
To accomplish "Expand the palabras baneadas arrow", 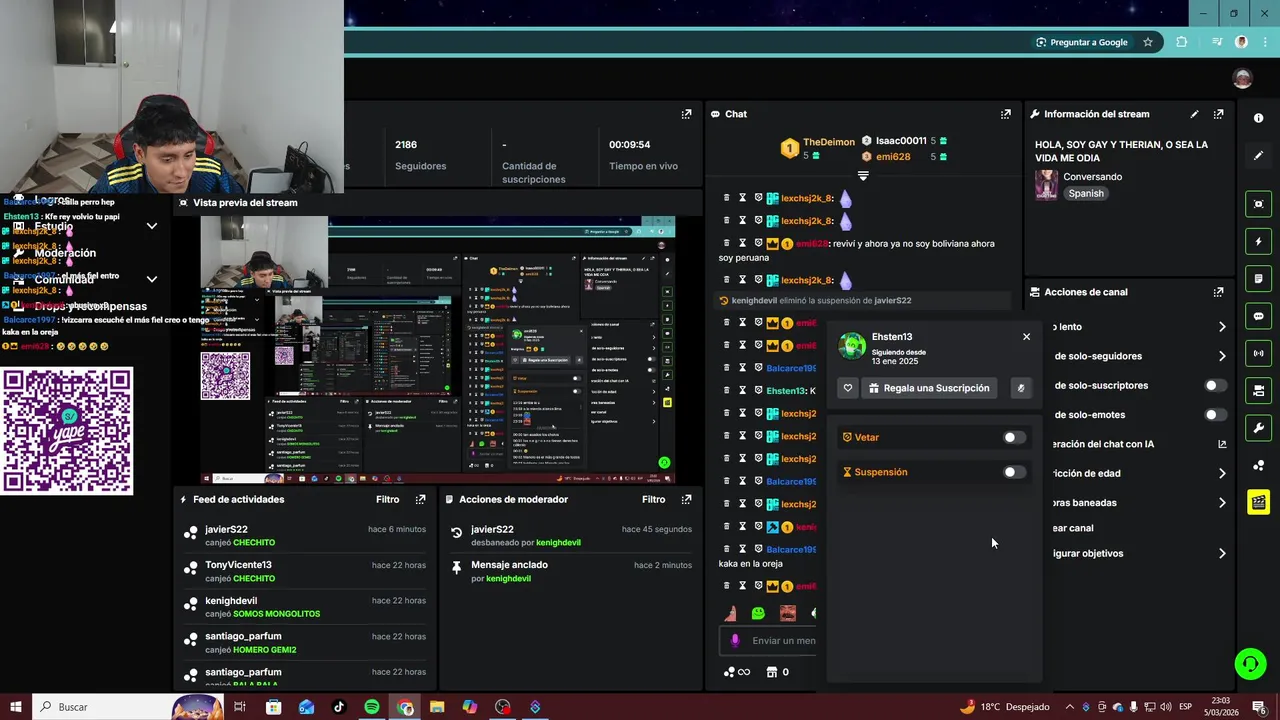I will [1221, 503].
